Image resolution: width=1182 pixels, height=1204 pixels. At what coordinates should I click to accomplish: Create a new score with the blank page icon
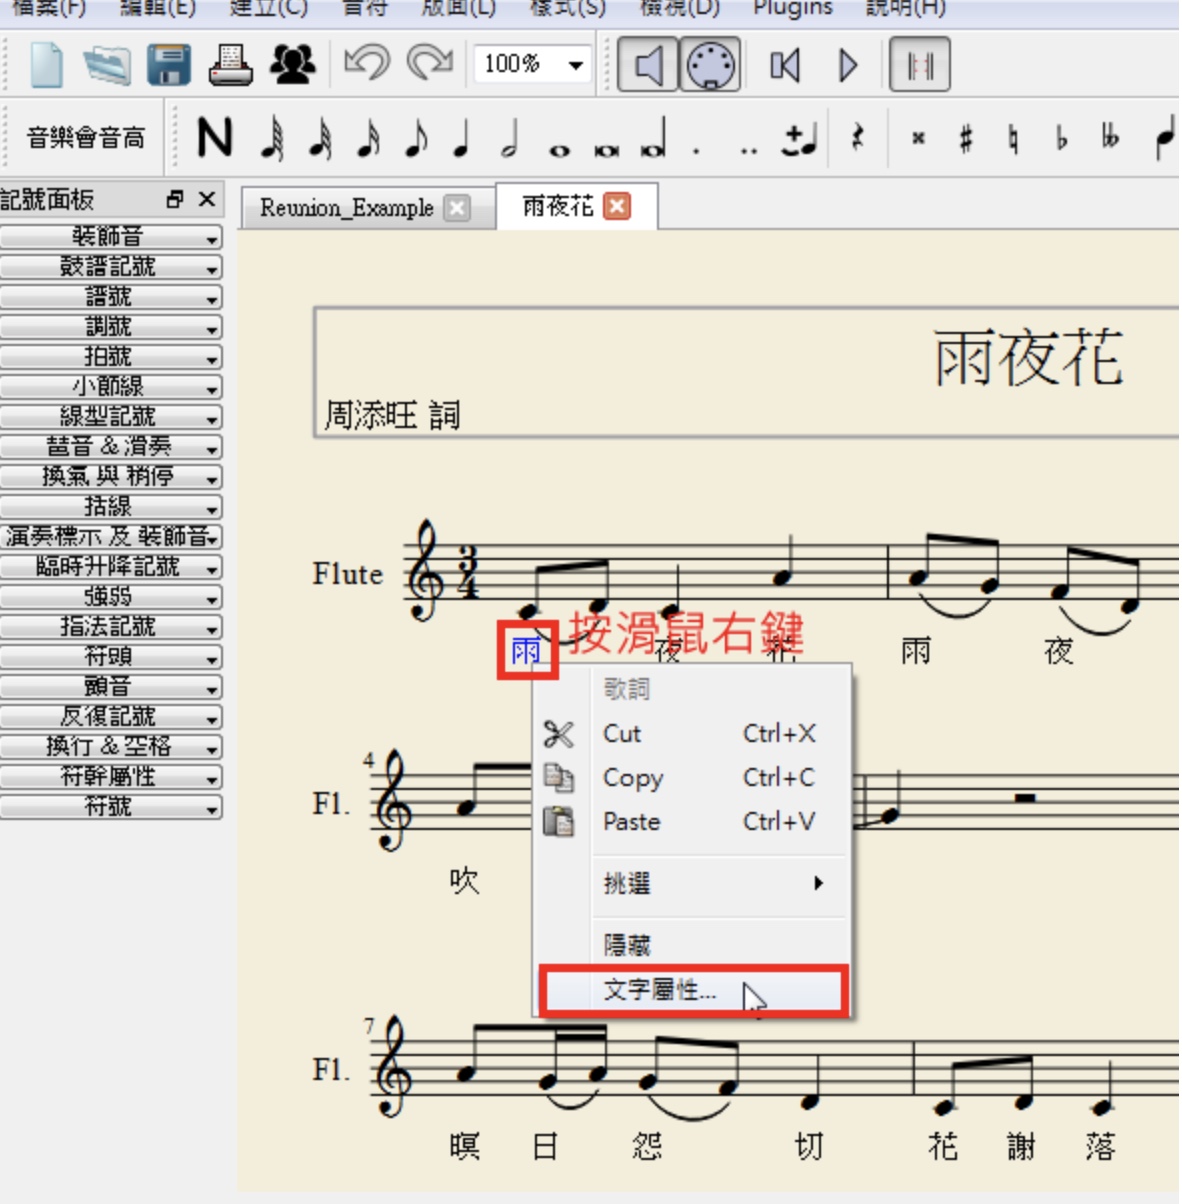[x=46, y=65]
